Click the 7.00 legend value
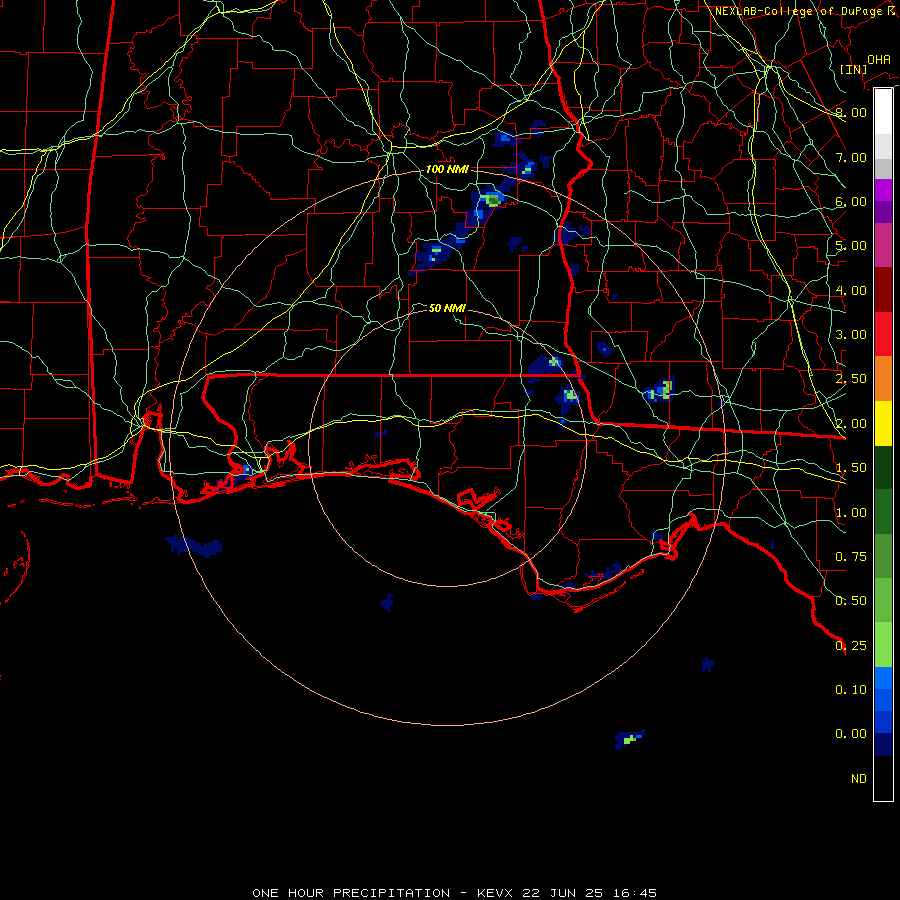Image resolution: width=900 pixels, height=900 pixels. pos(851,157)
